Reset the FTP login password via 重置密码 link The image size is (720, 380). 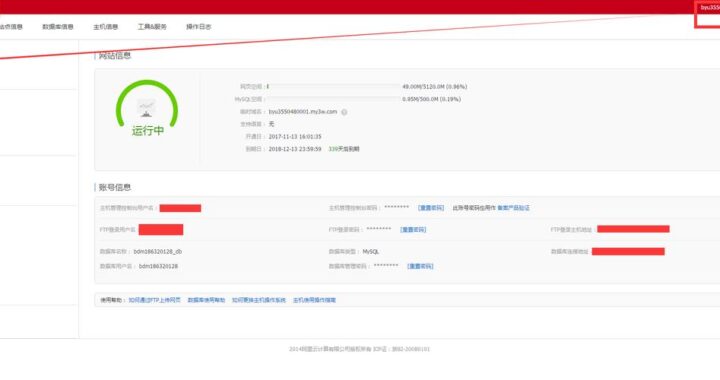[413, 229]
